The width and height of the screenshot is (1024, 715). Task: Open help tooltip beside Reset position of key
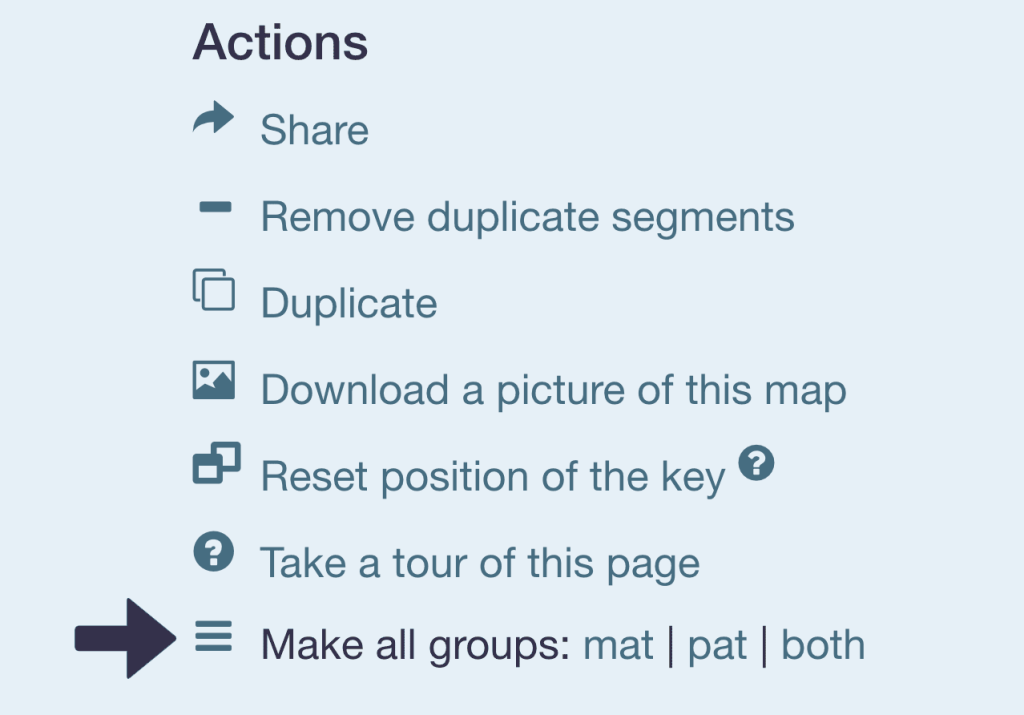click(x=757, y=463)
